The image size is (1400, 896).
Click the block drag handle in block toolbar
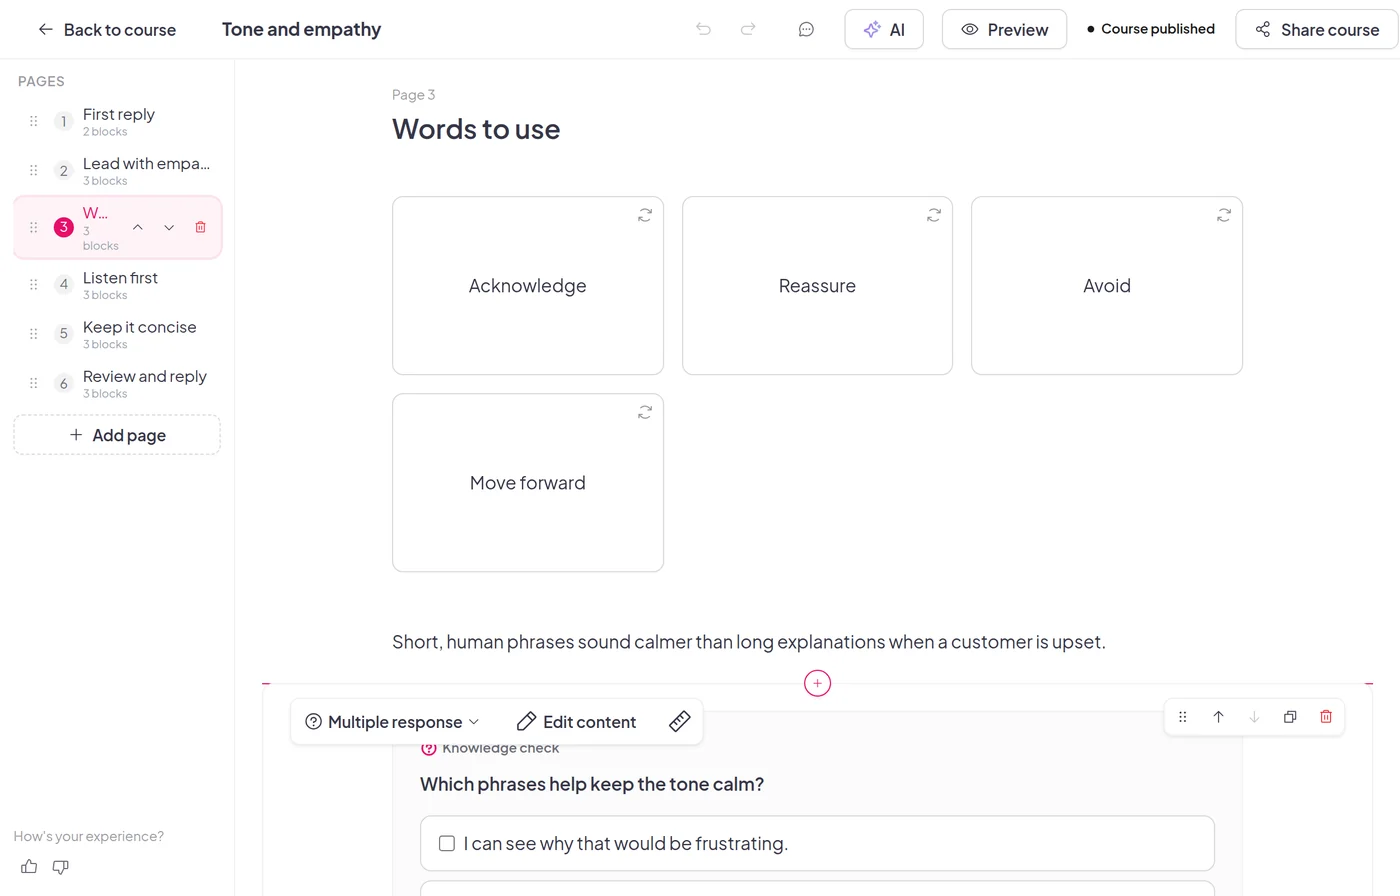[x=1183, y=717]
